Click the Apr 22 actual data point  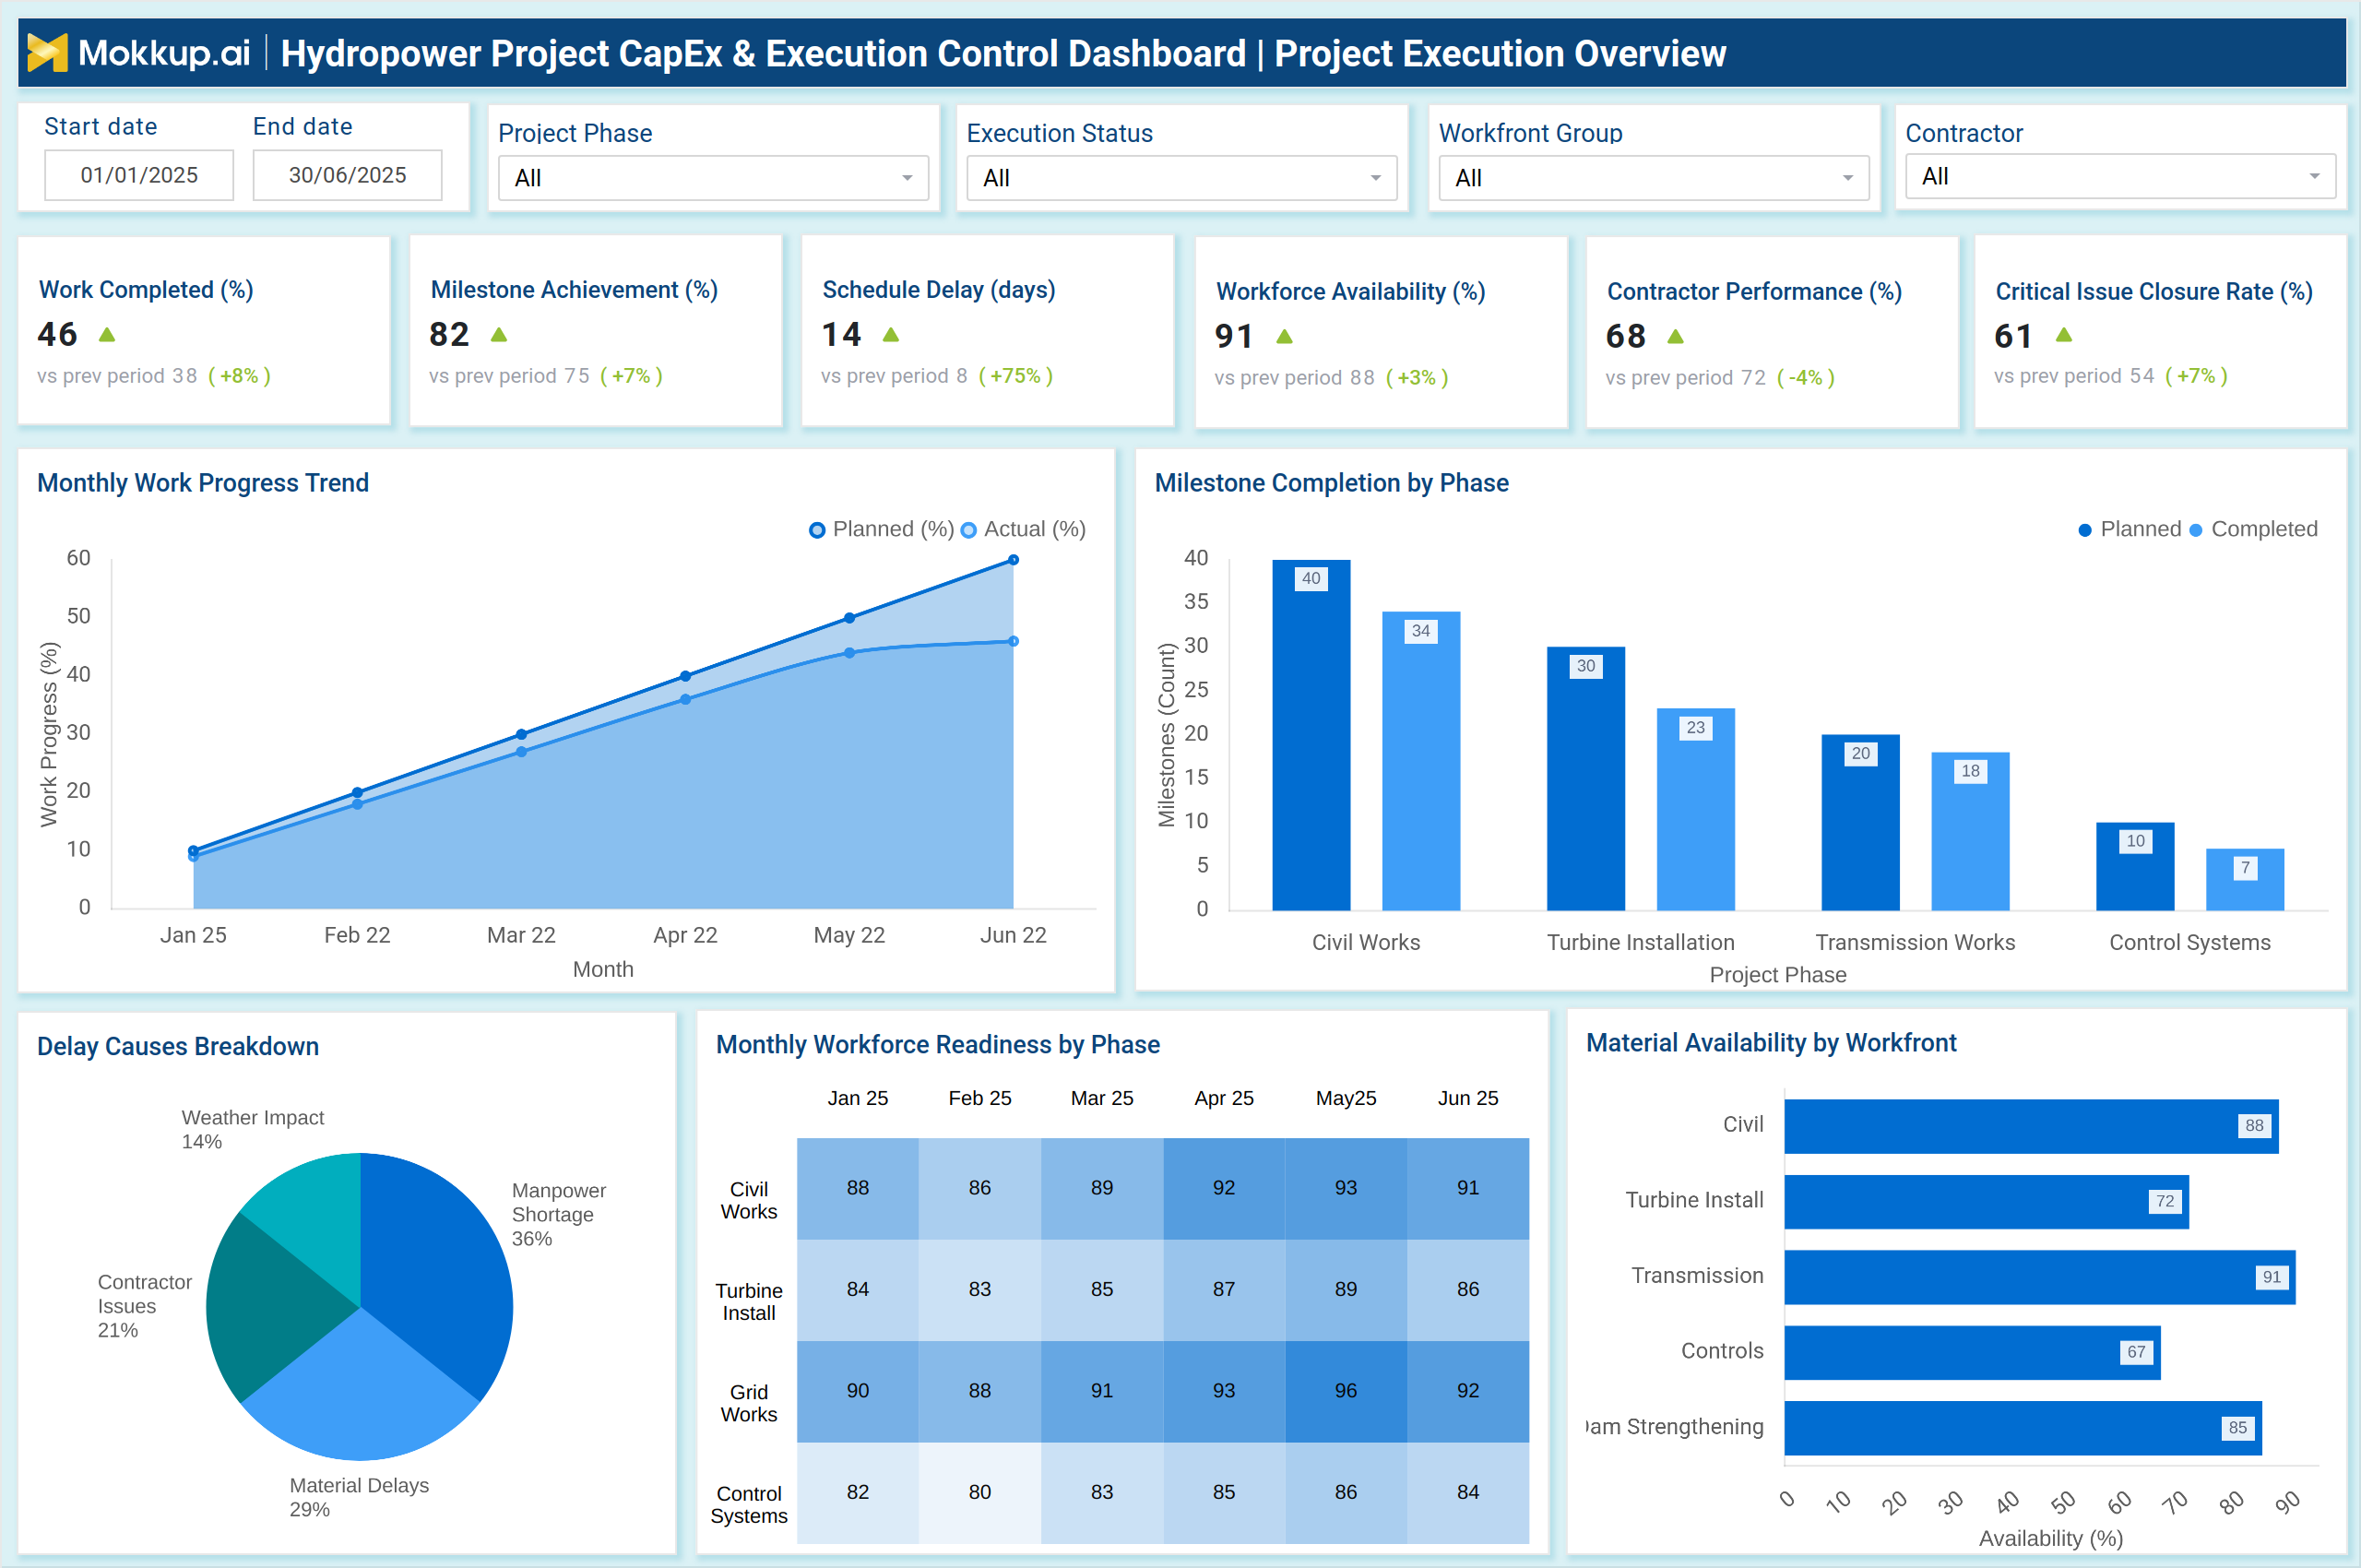point(685,699)
